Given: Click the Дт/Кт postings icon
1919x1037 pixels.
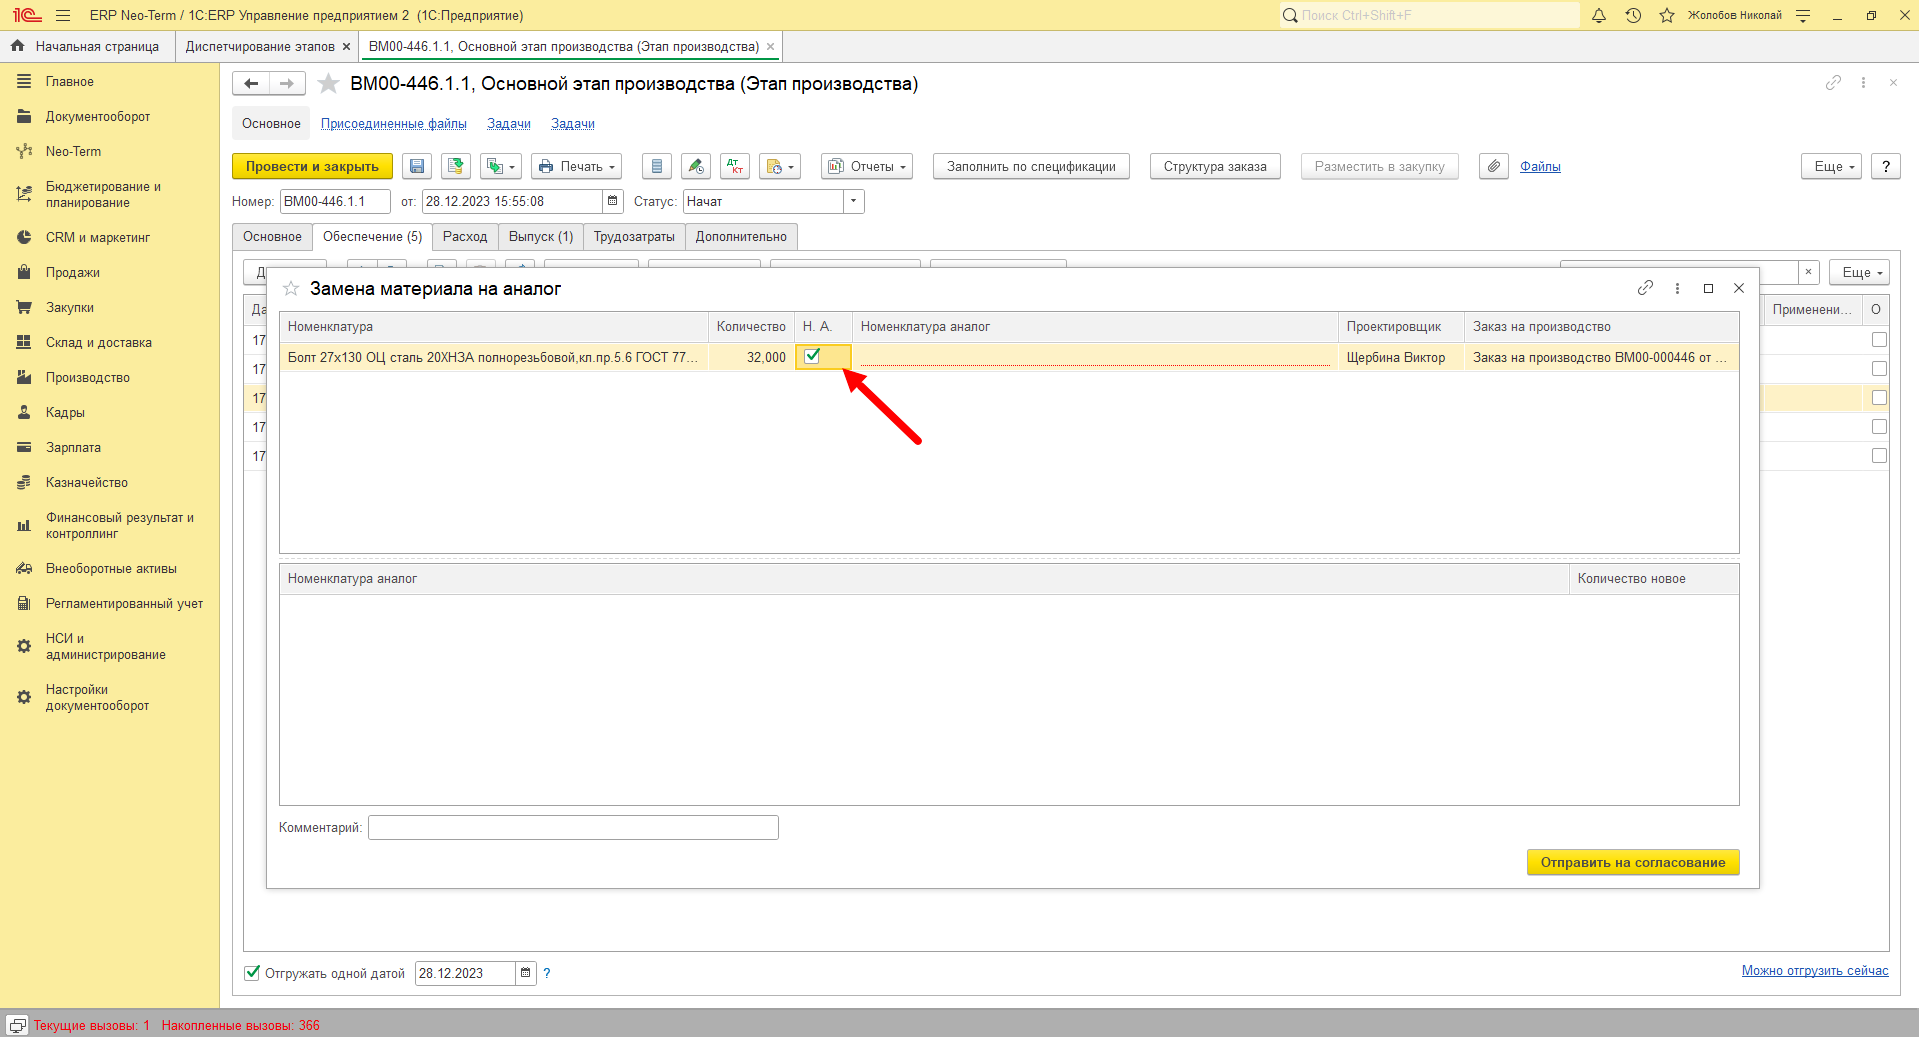Looking at the screenshot, I should coord(735,167).
